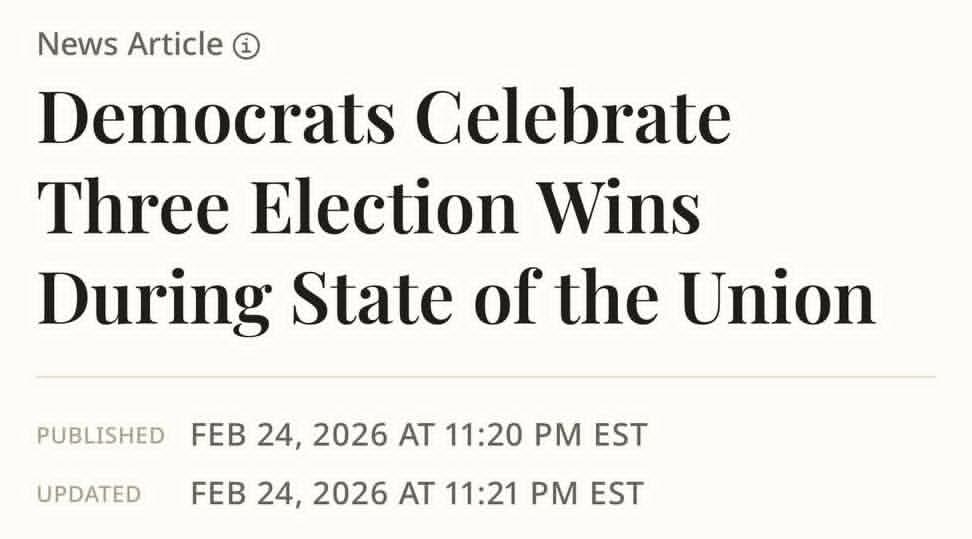Click the word Union in headline
The image size is (972, 539).
click(x=778, y=299)
